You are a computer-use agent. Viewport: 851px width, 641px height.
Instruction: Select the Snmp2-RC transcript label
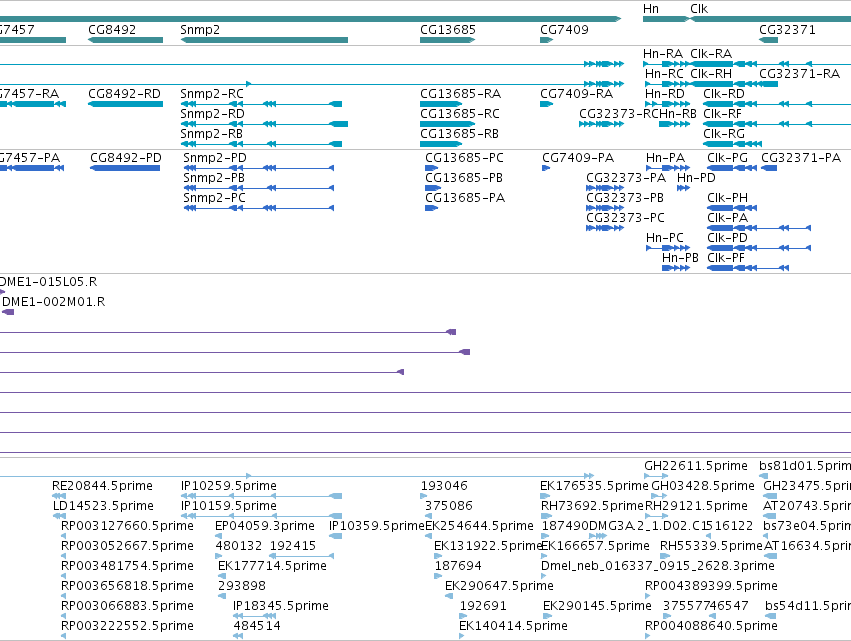212,93
